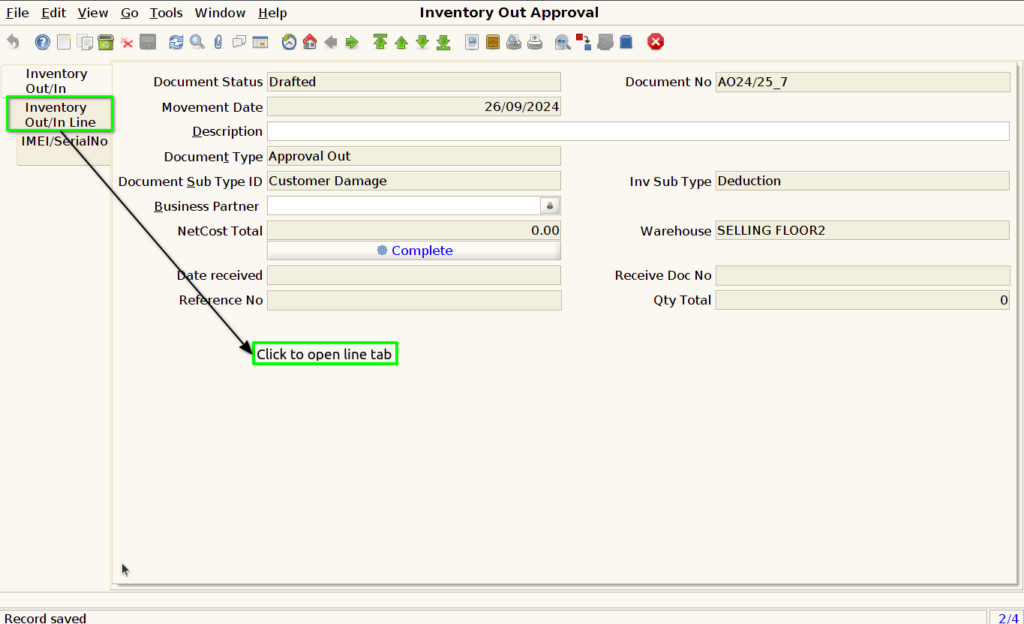Screen dimensions: 1024x624
Task: Open the Window menu
Action: 220,12
